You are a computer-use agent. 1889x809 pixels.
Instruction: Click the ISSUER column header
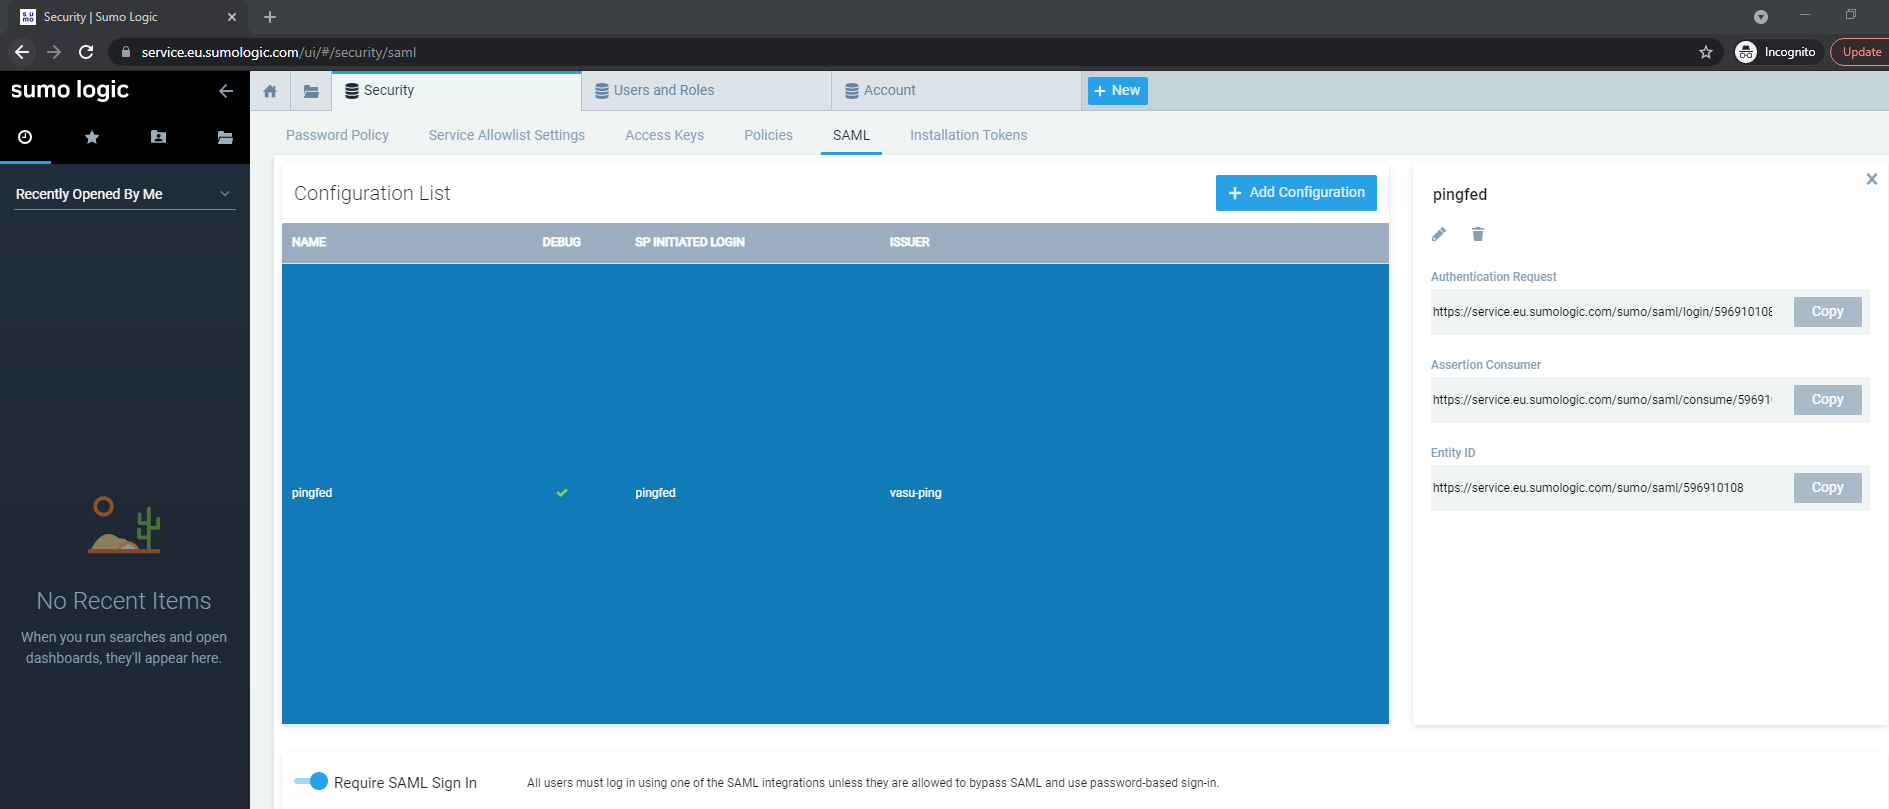pyautogui.click(x=910, y=242)
